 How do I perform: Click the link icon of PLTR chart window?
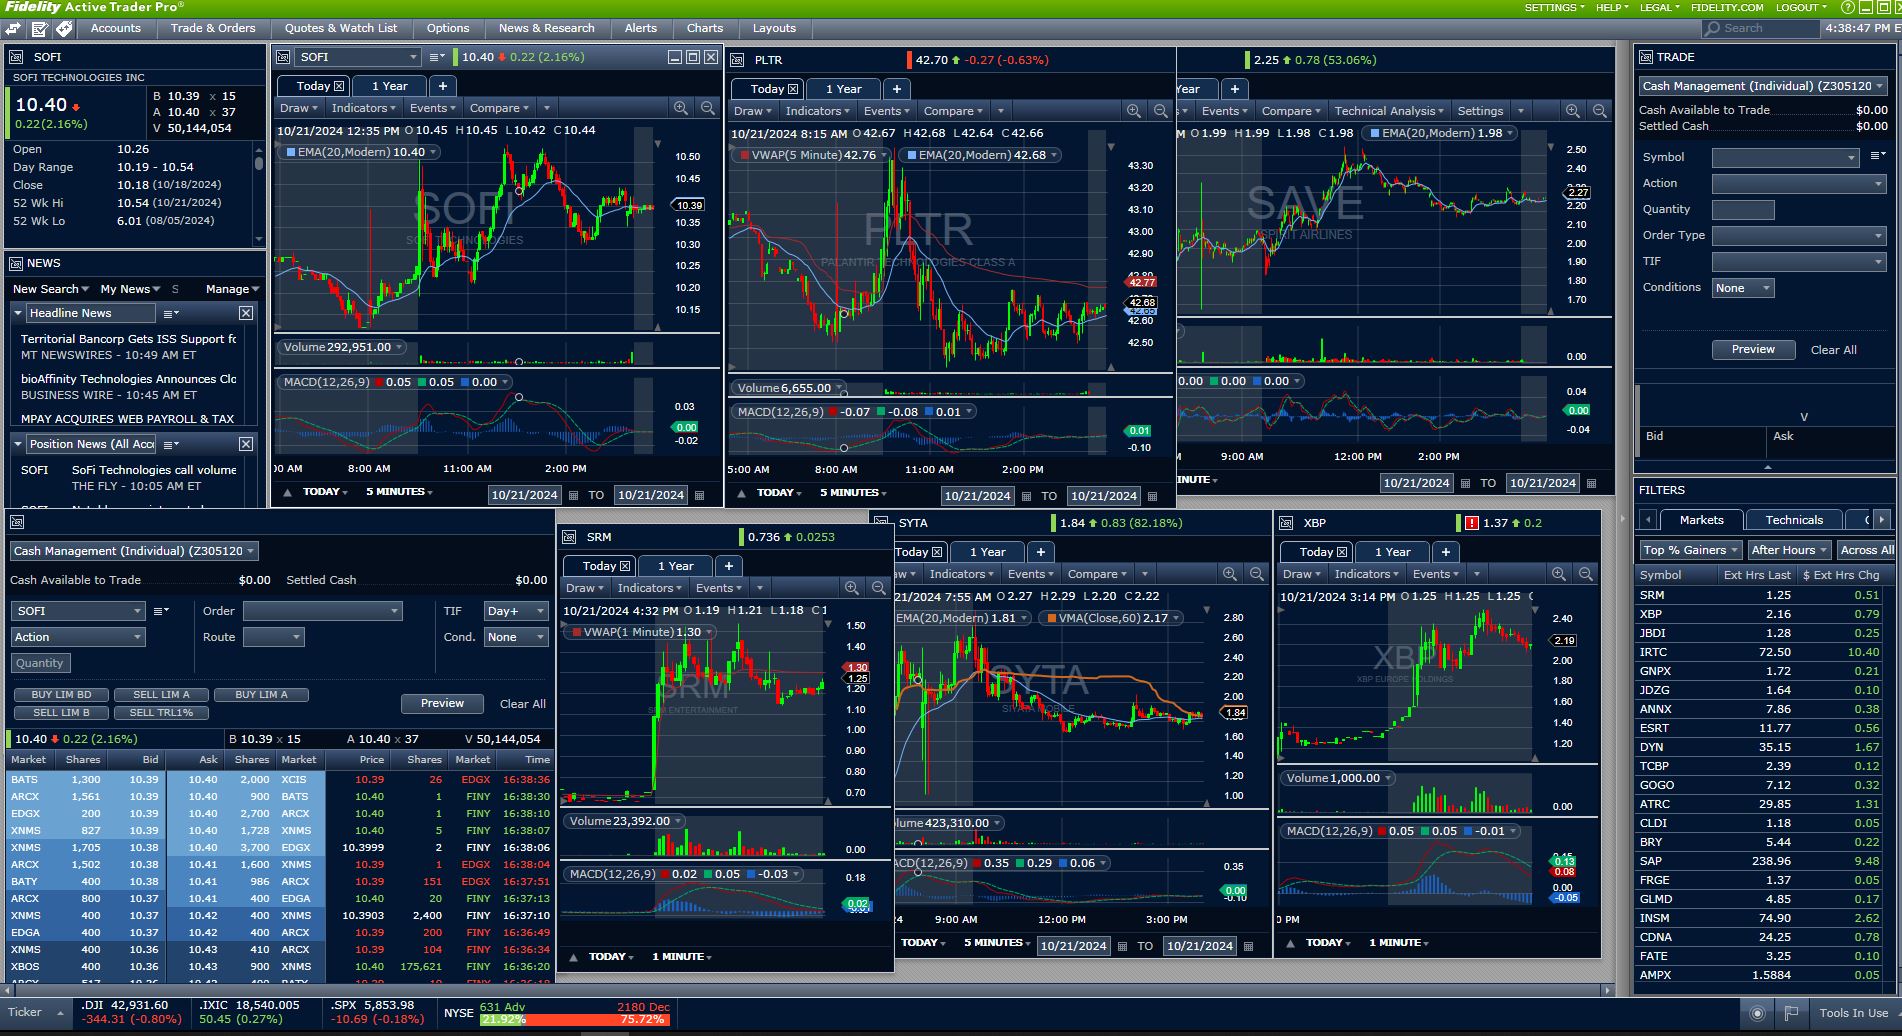pyautogui.click(x=738, y=60)
